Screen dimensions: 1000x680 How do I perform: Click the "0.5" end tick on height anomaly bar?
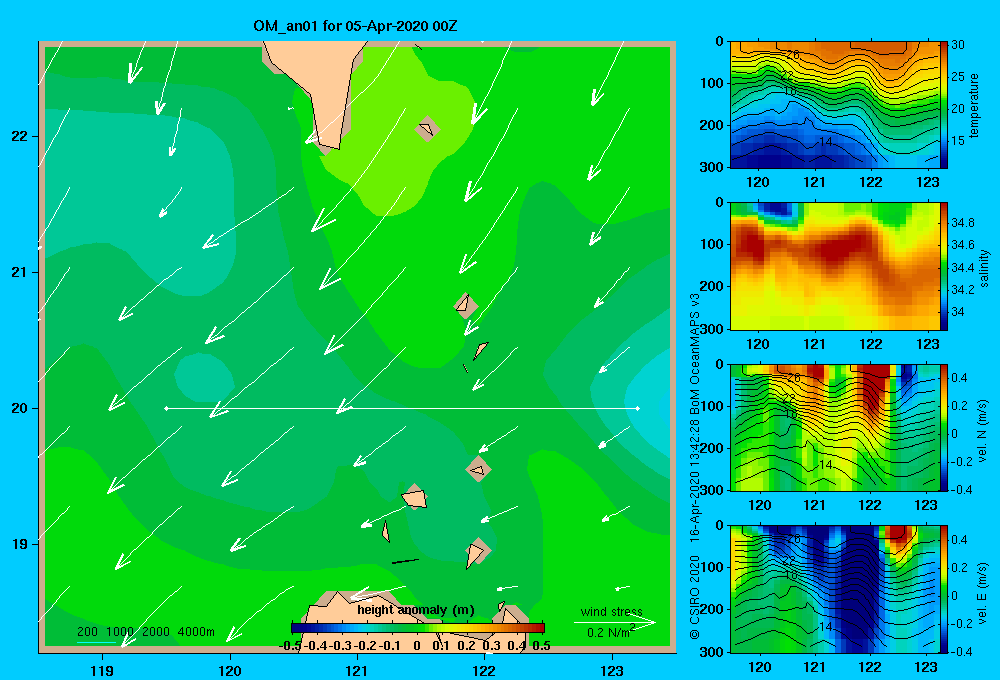click(x=541, y=646)
